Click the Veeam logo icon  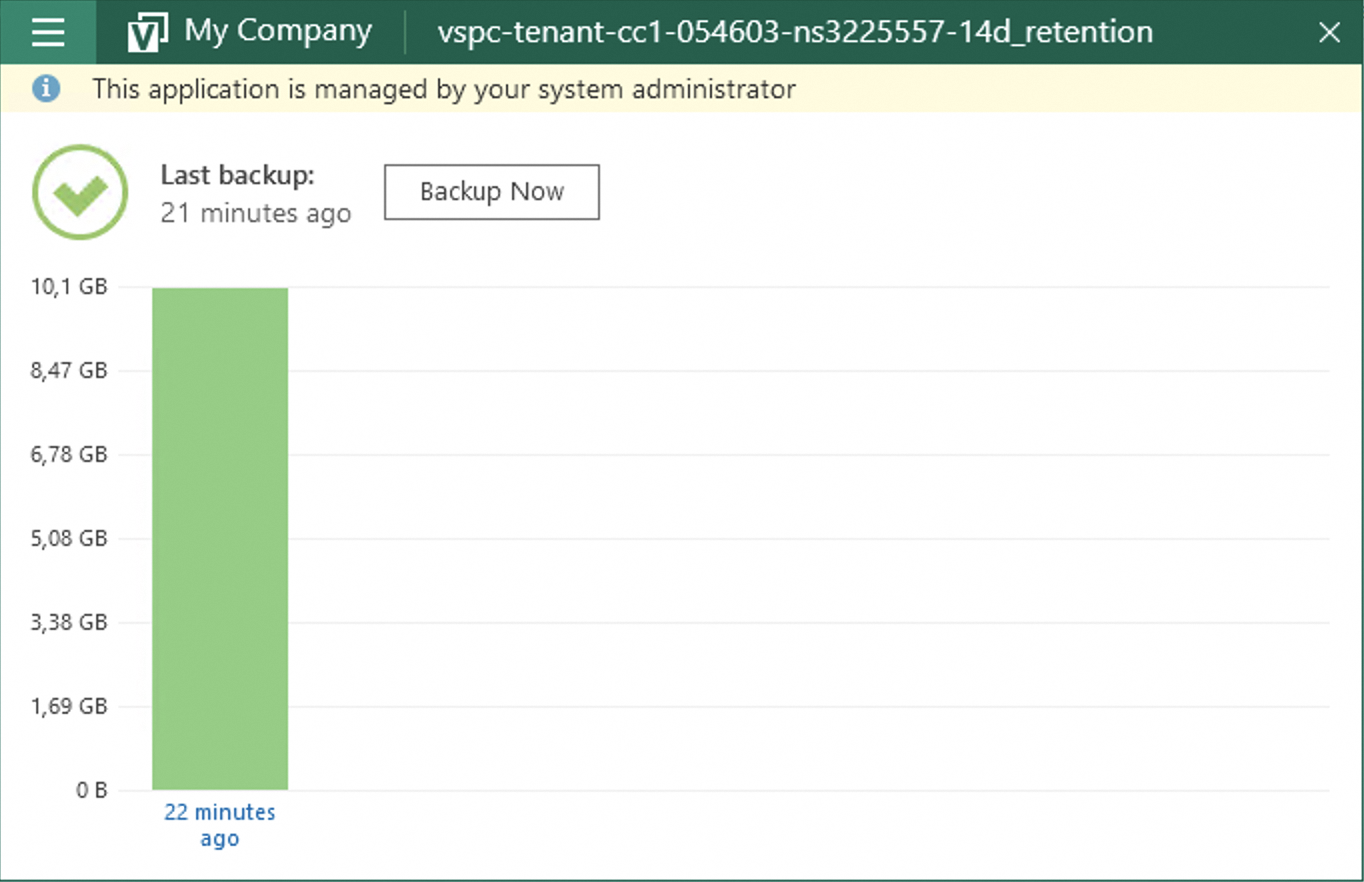click(x=148, y=33)
